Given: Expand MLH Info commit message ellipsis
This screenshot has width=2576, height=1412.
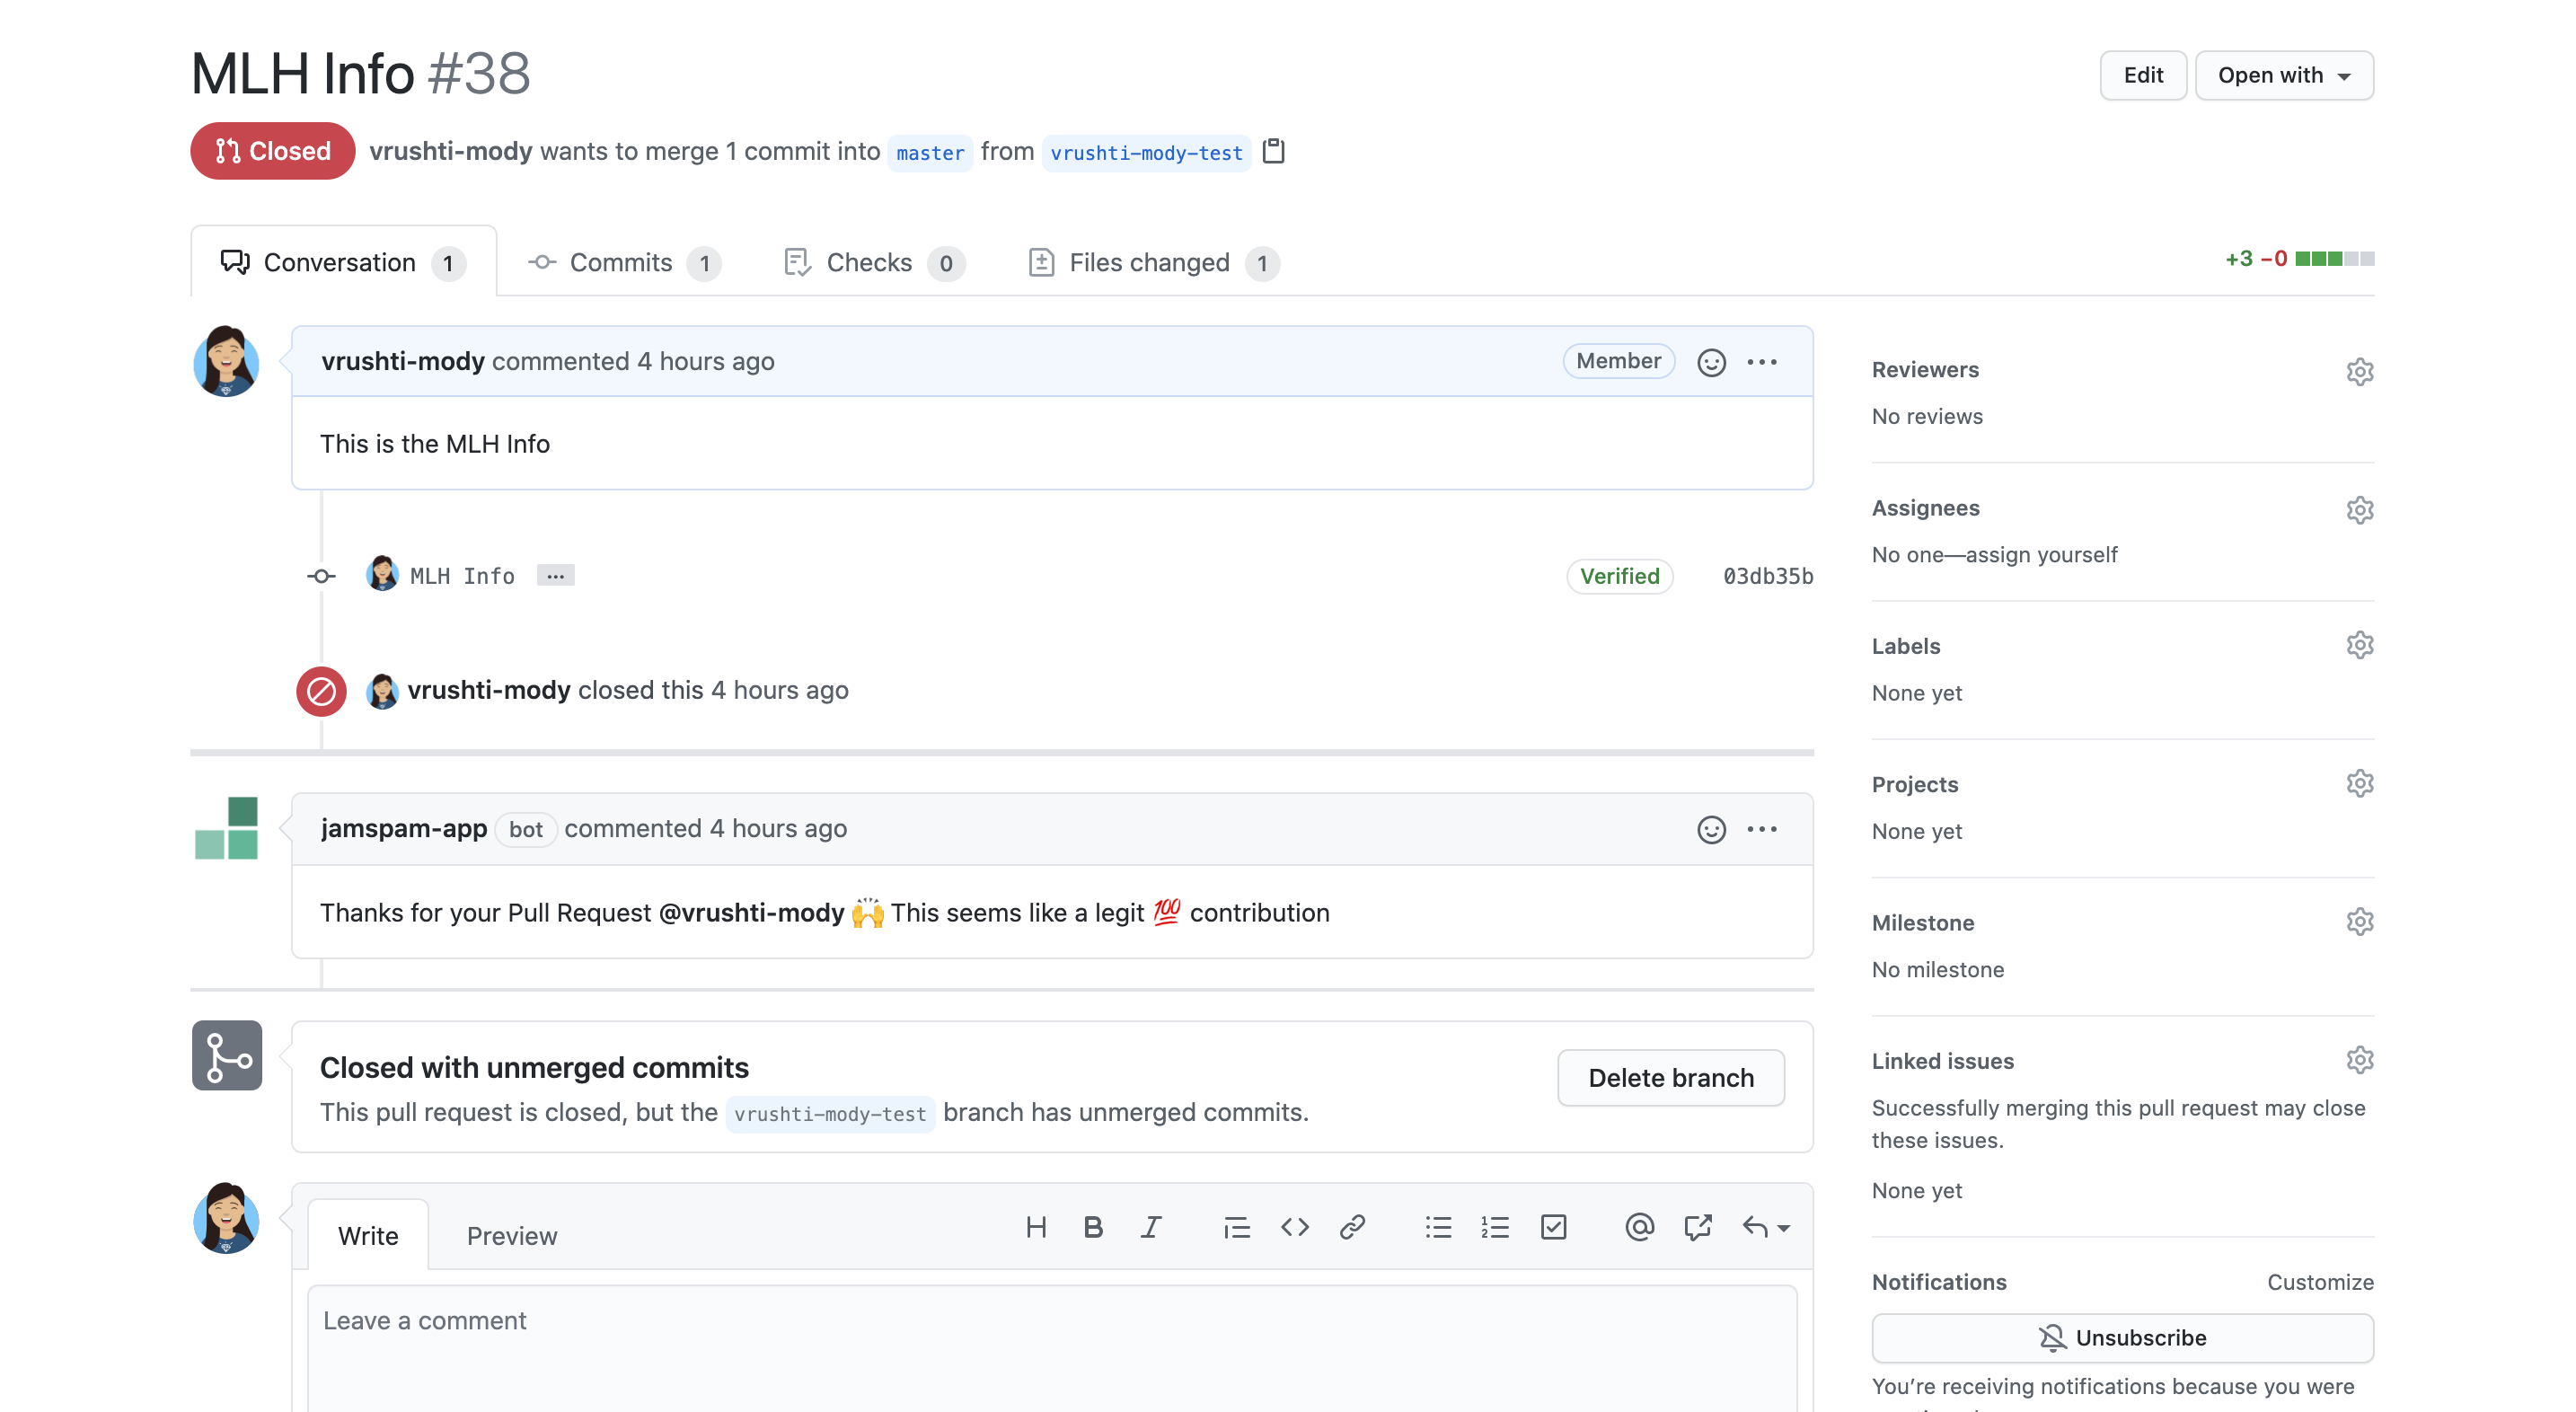Looking at the screenshot, I should [555, 576].
